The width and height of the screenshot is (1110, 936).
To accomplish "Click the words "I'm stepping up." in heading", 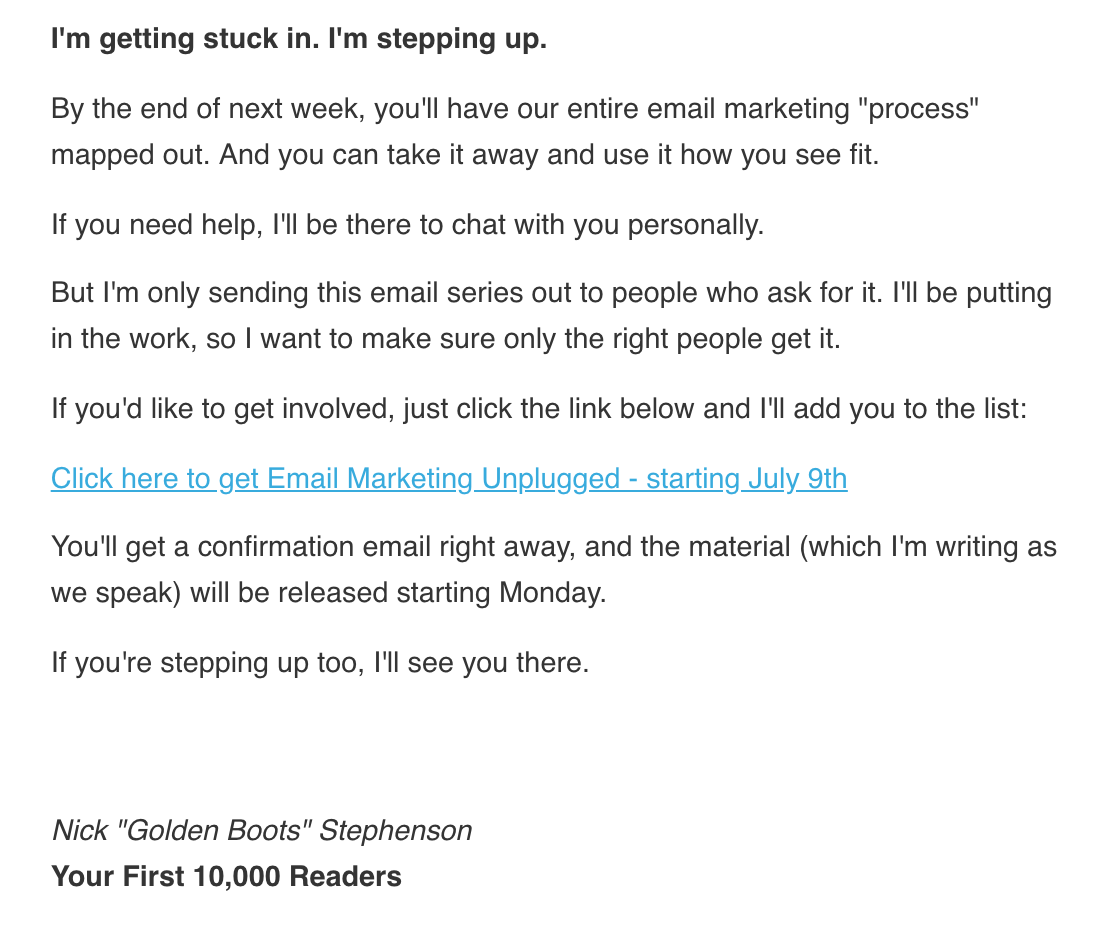I will click(x=437, y=38).
